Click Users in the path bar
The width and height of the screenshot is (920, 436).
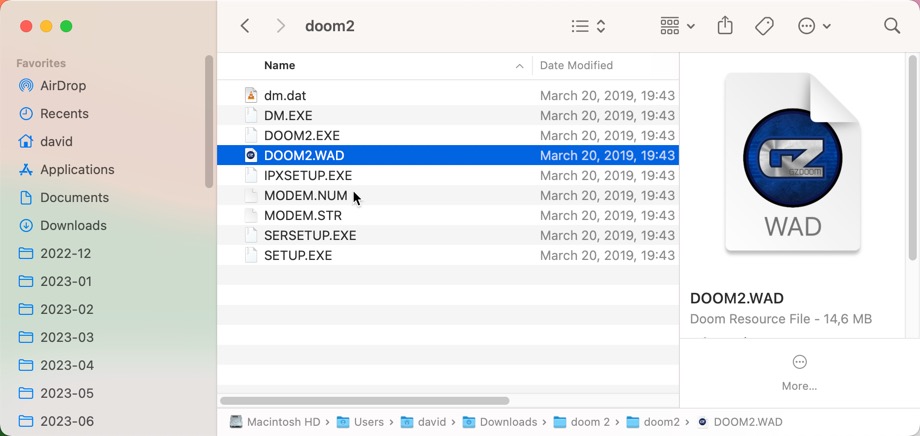[360, 422]
